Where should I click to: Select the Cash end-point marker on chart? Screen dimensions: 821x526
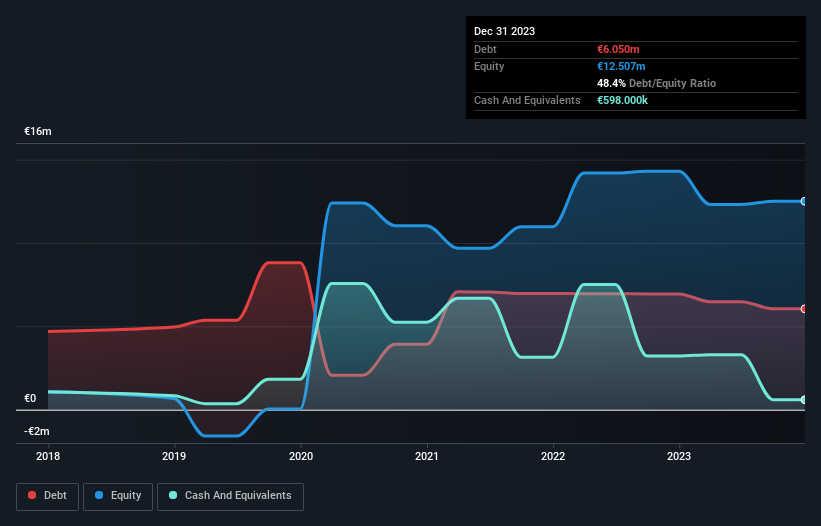(x=804, y=400)
